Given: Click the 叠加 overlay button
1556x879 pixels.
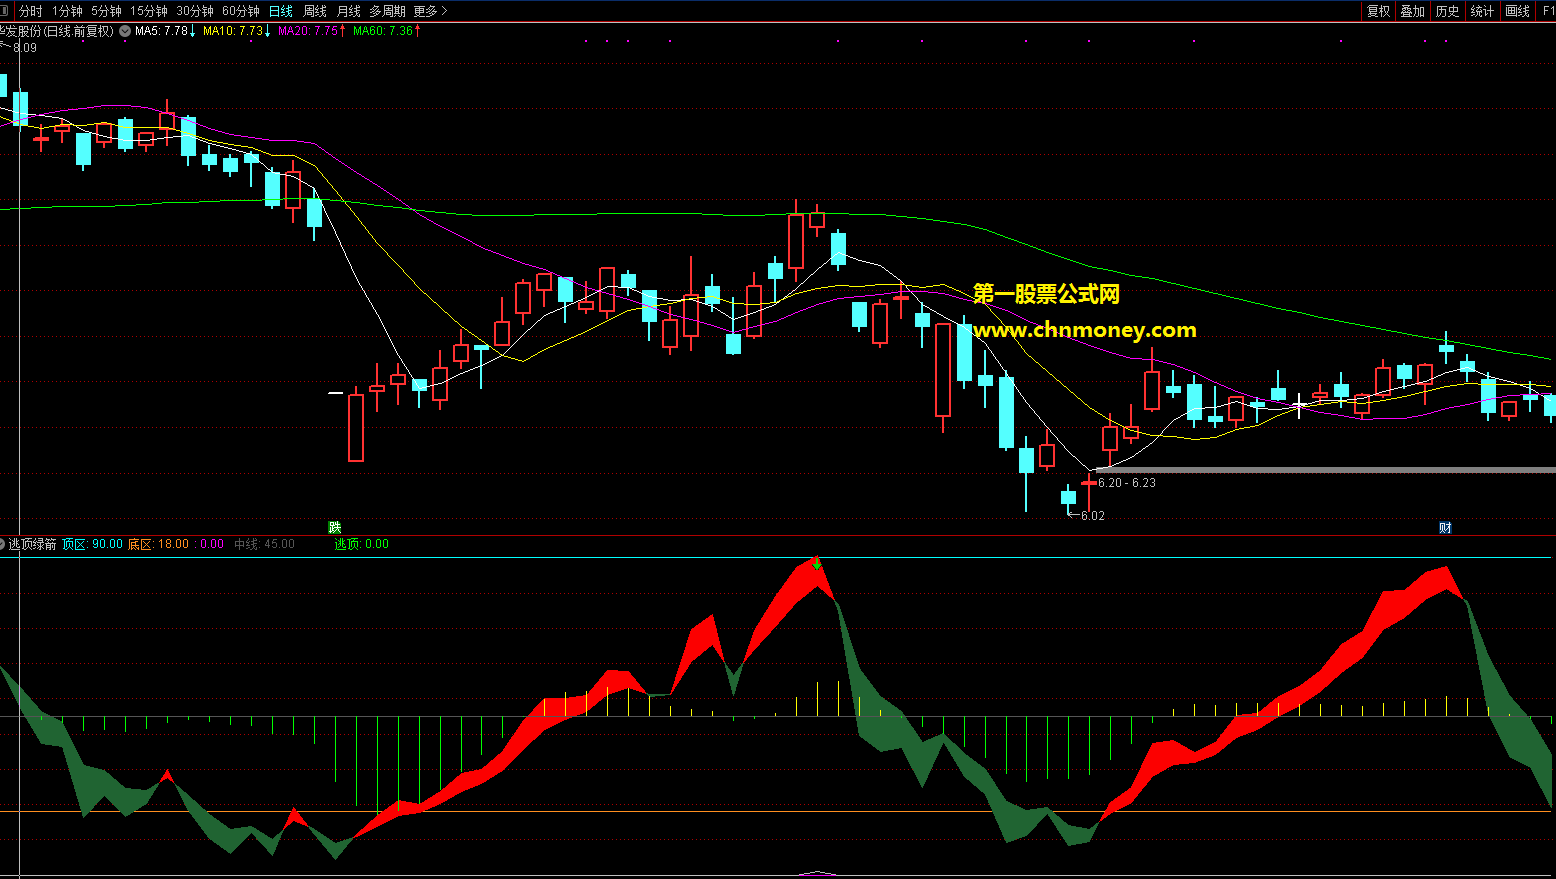Looking at the screenshot, I should 1412,11.
